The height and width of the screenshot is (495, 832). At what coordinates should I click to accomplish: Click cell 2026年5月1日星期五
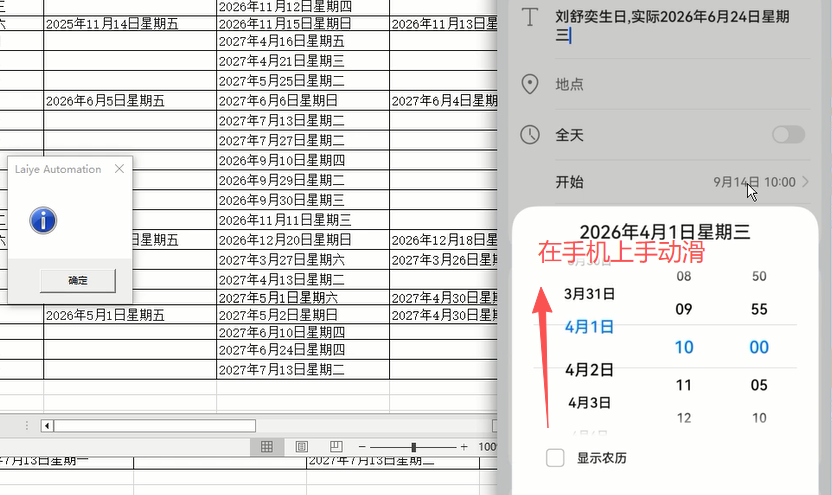[x=130, y=315]
